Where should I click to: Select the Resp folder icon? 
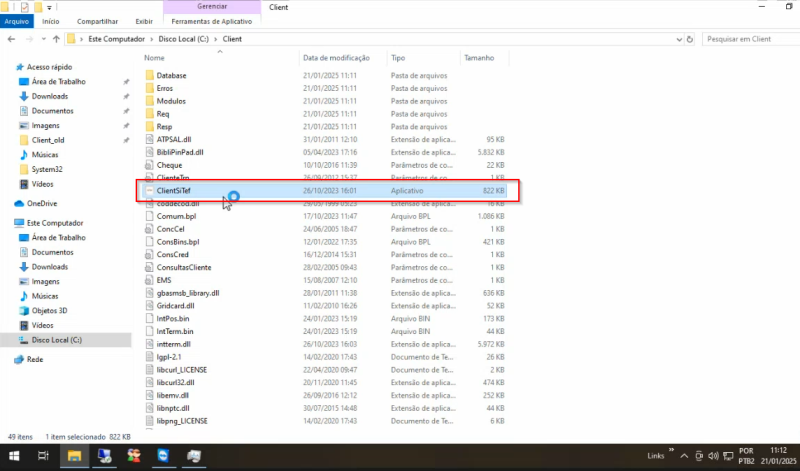click(149, 126)
